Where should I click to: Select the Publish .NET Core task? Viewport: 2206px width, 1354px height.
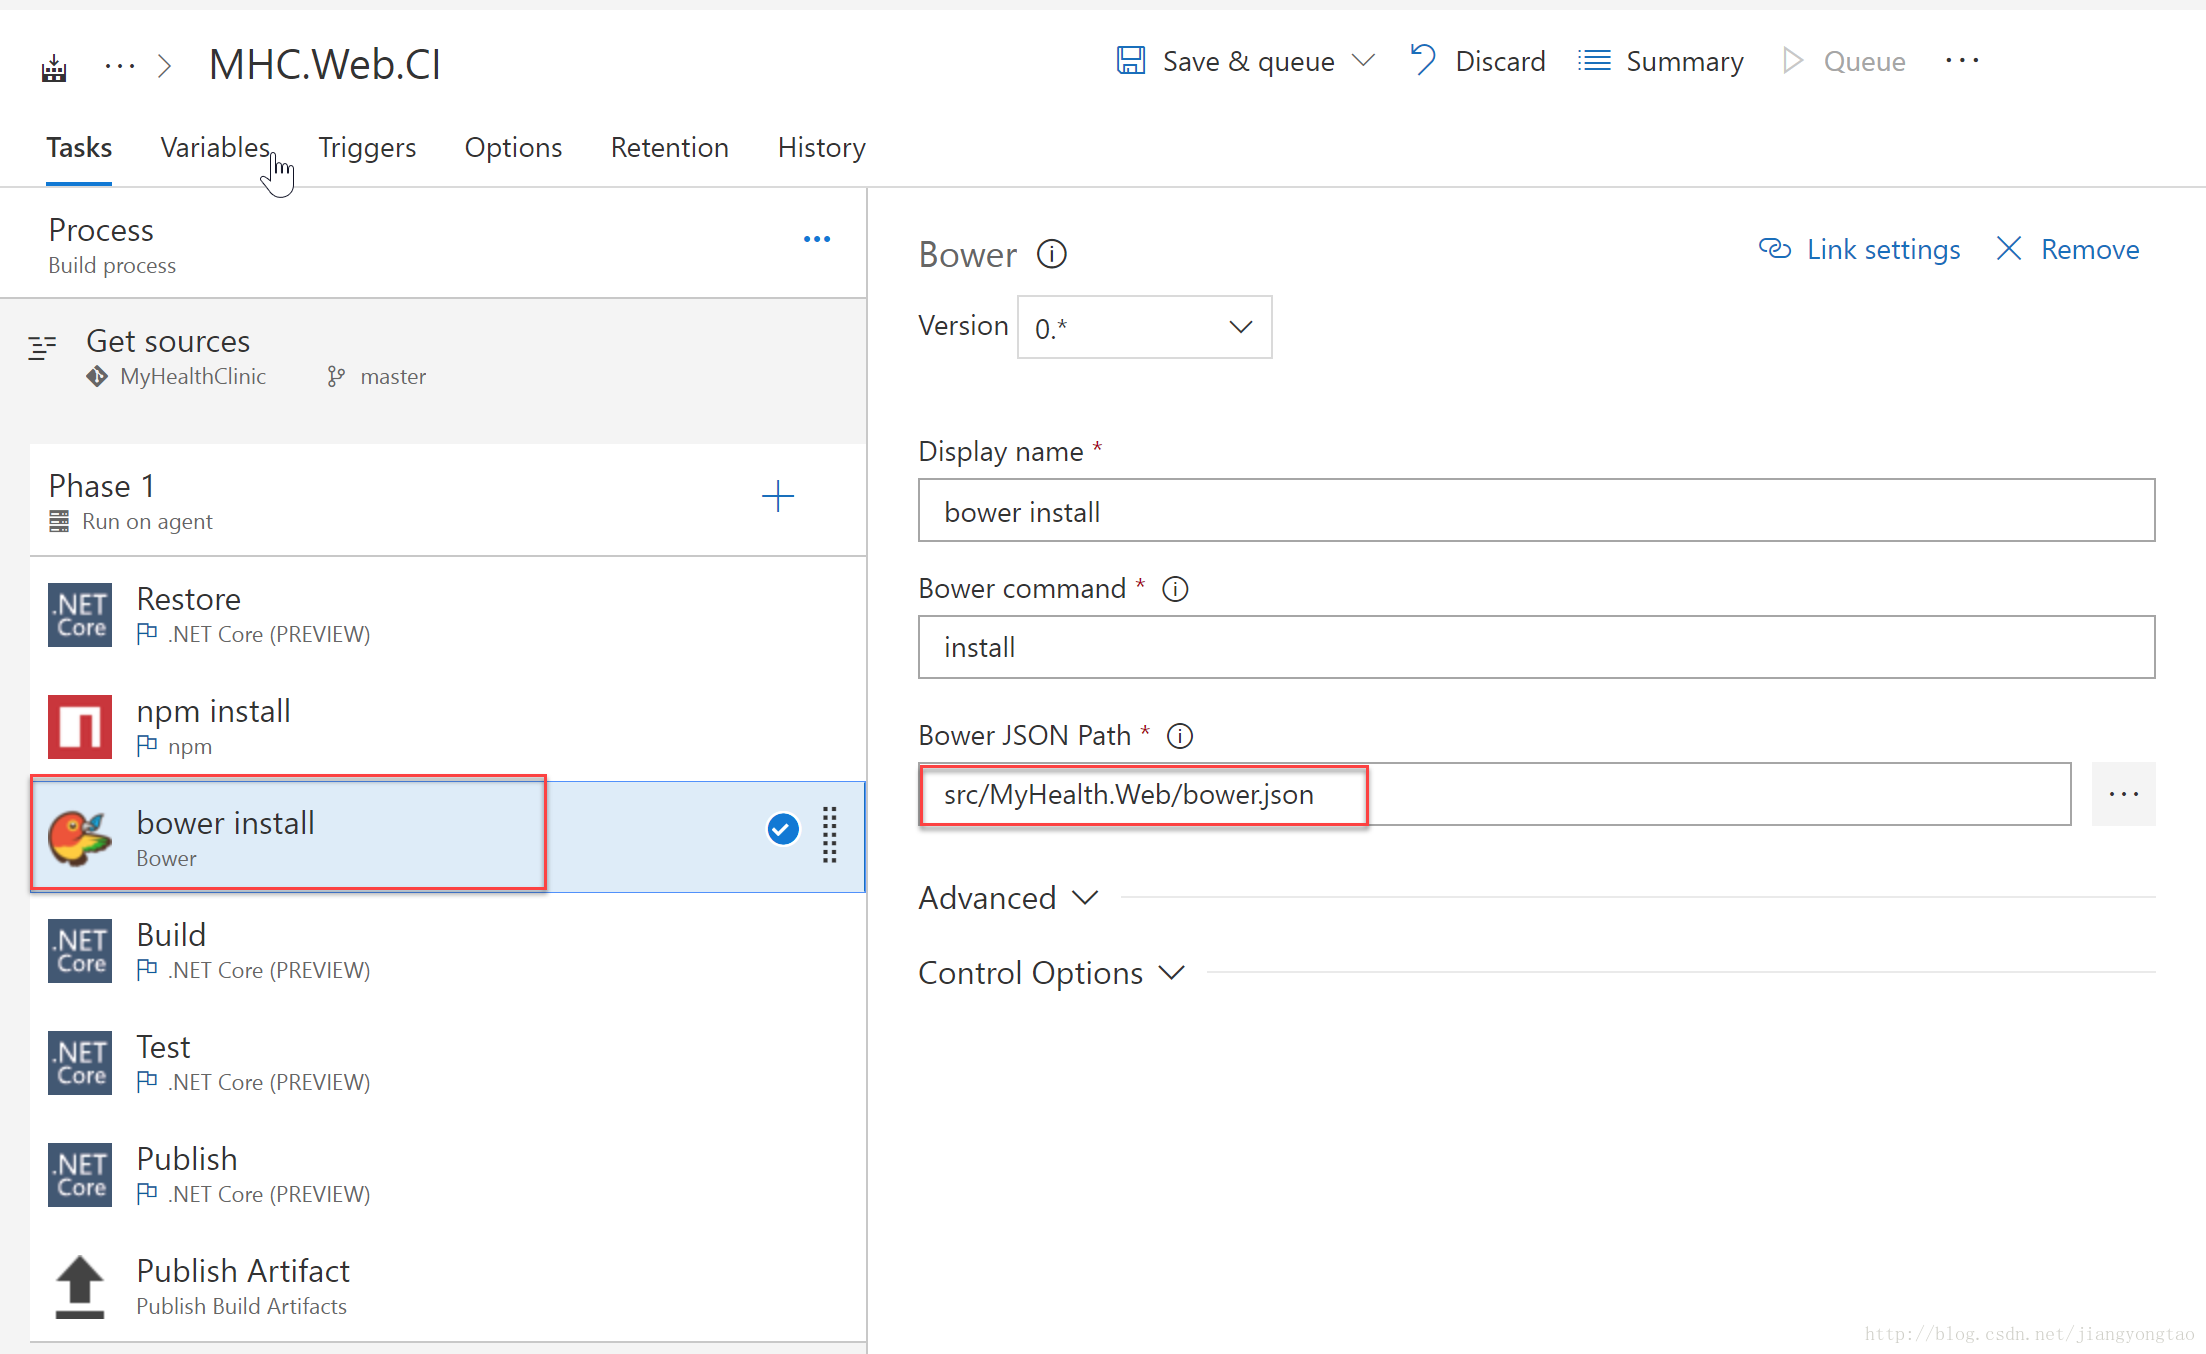tap(448, 1174)
